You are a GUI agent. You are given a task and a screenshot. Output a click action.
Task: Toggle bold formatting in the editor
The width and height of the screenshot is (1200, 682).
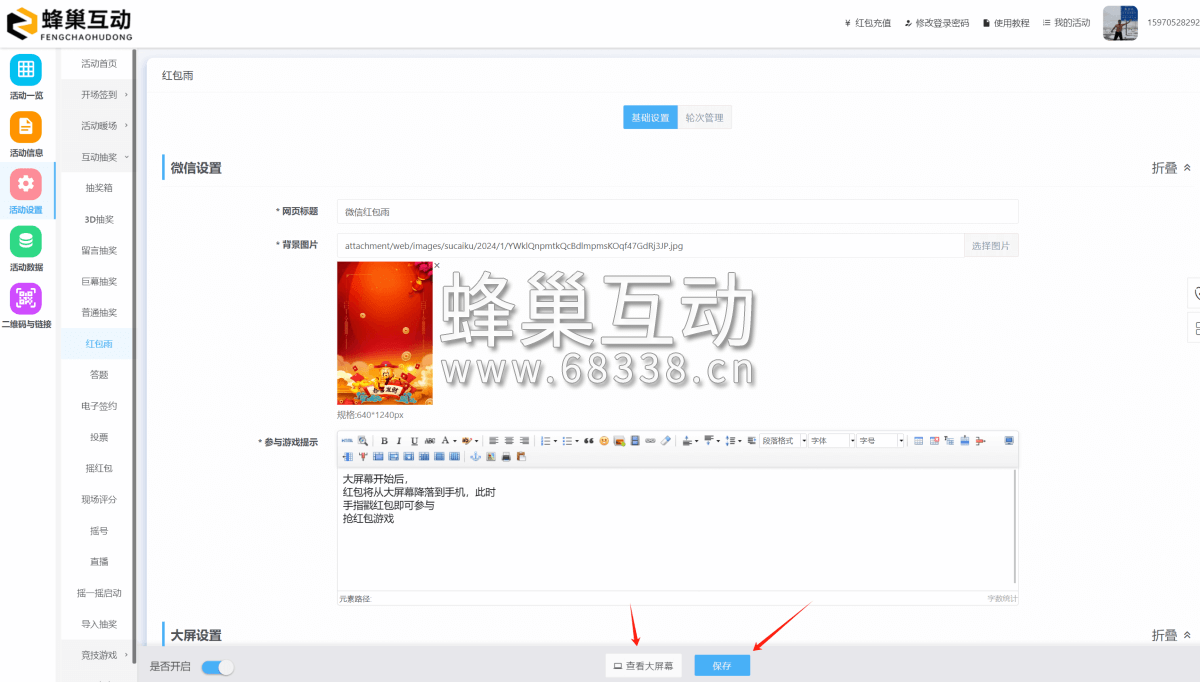384,441
